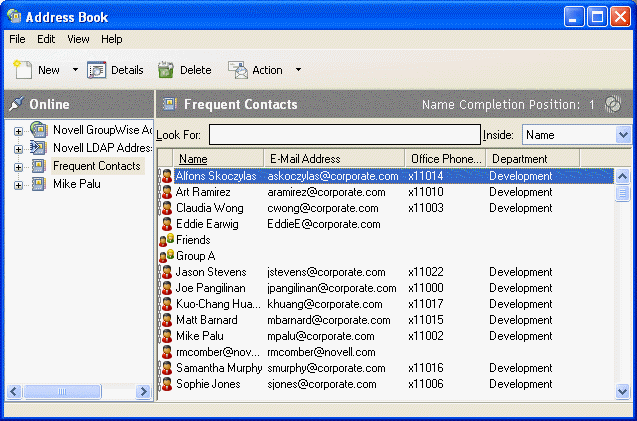The height and width of the screenshot is (421, 637).
Task: Click the Action envelope toolbar button
Action: point(255,70)
